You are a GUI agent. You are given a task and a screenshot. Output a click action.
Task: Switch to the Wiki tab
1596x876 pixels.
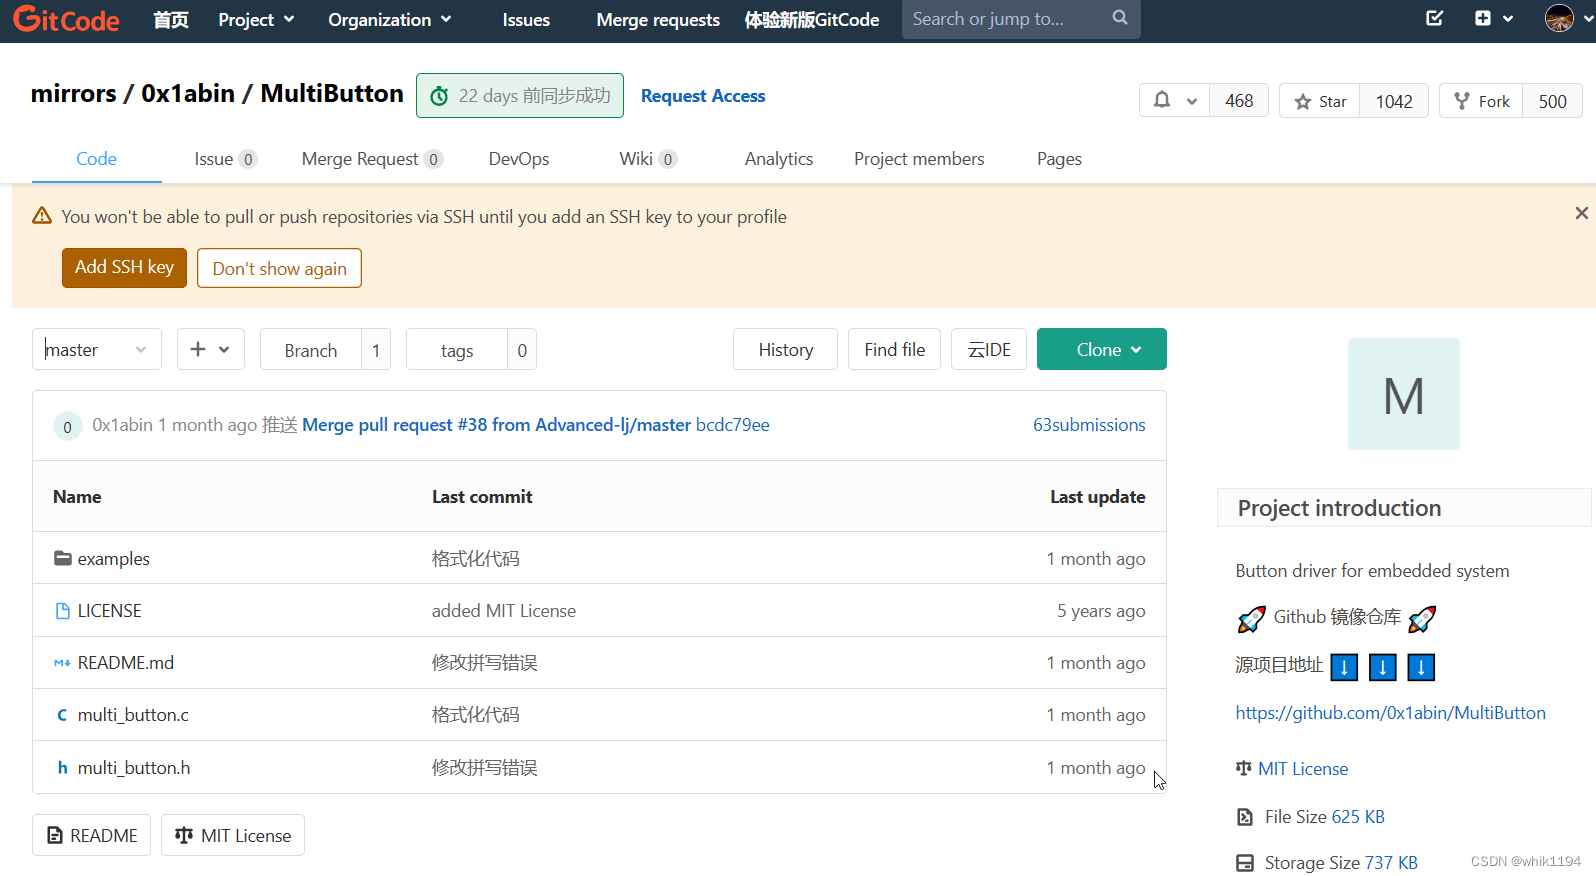(648, 159)
